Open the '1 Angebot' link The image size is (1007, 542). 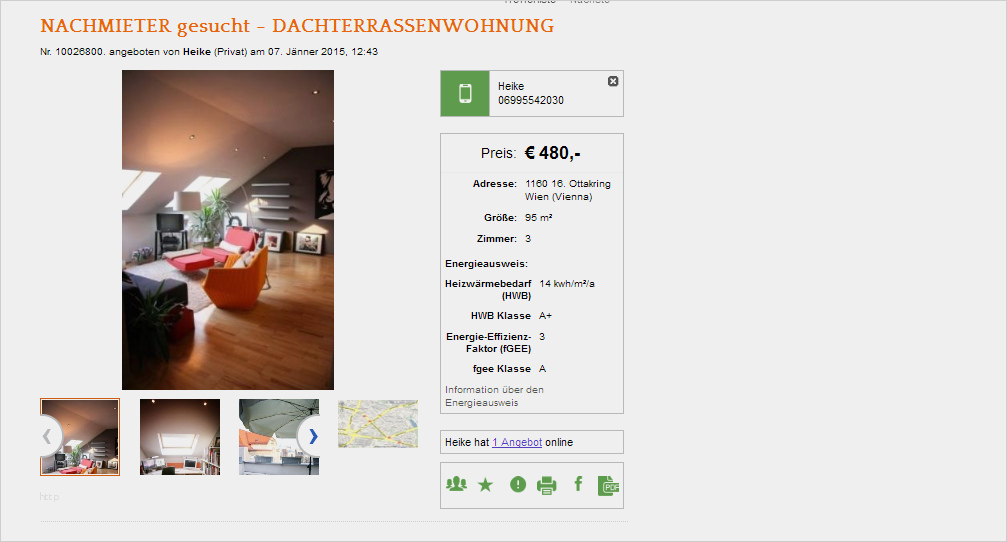517,442
